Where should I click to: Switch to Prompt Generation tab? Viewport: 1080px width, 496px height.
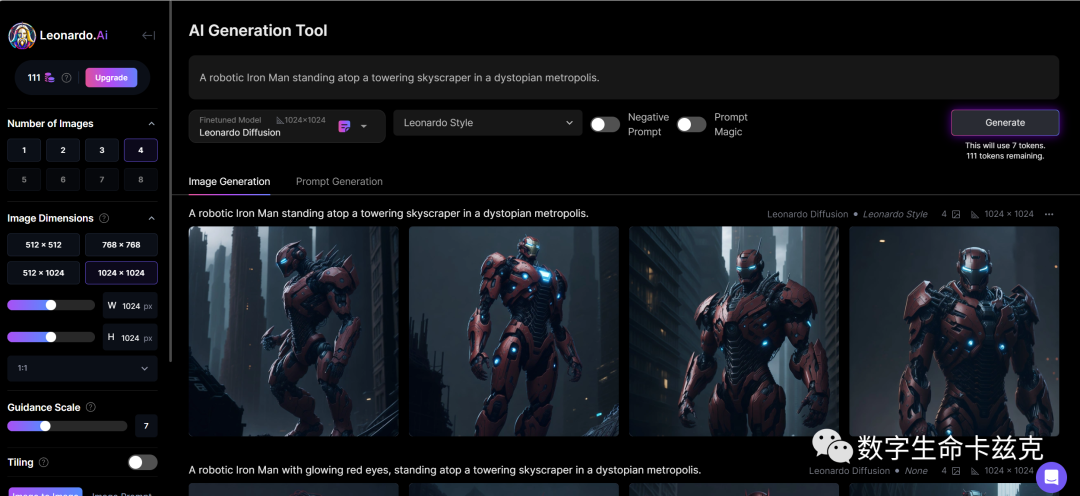click(x=339, y=182)
